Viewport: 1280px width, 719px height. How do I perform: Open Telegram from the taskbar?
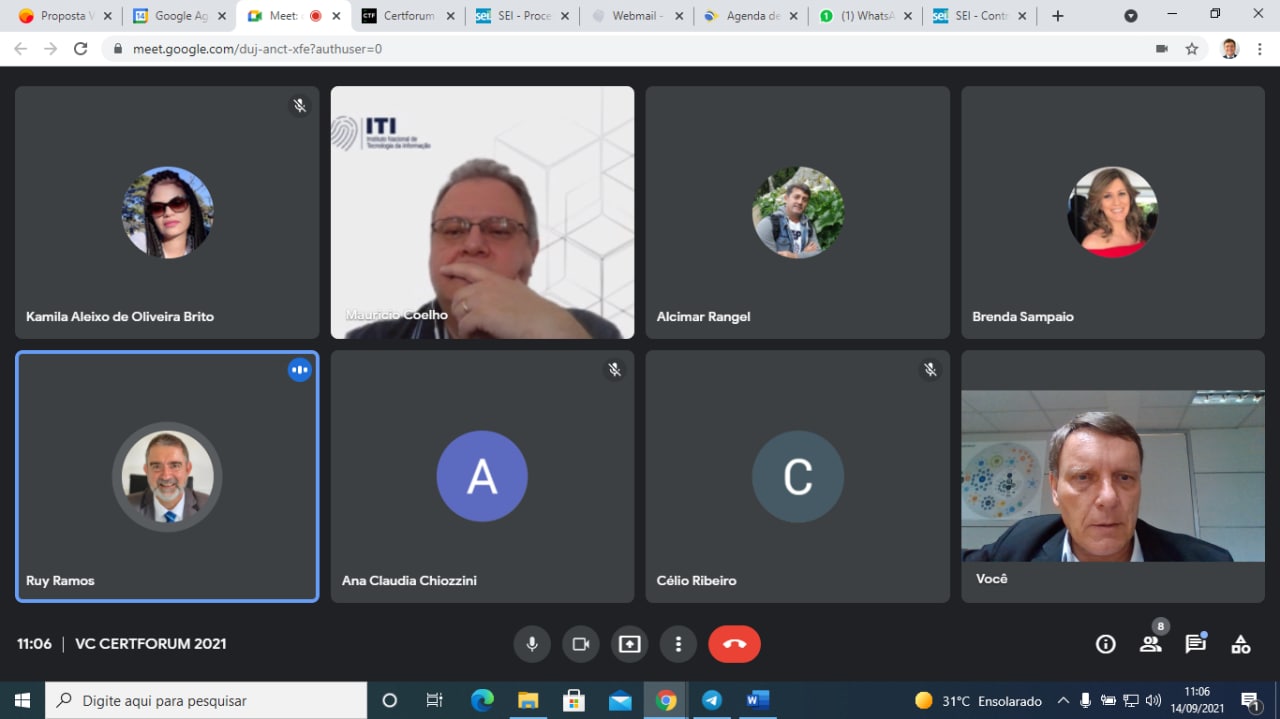tap(711, 700)
